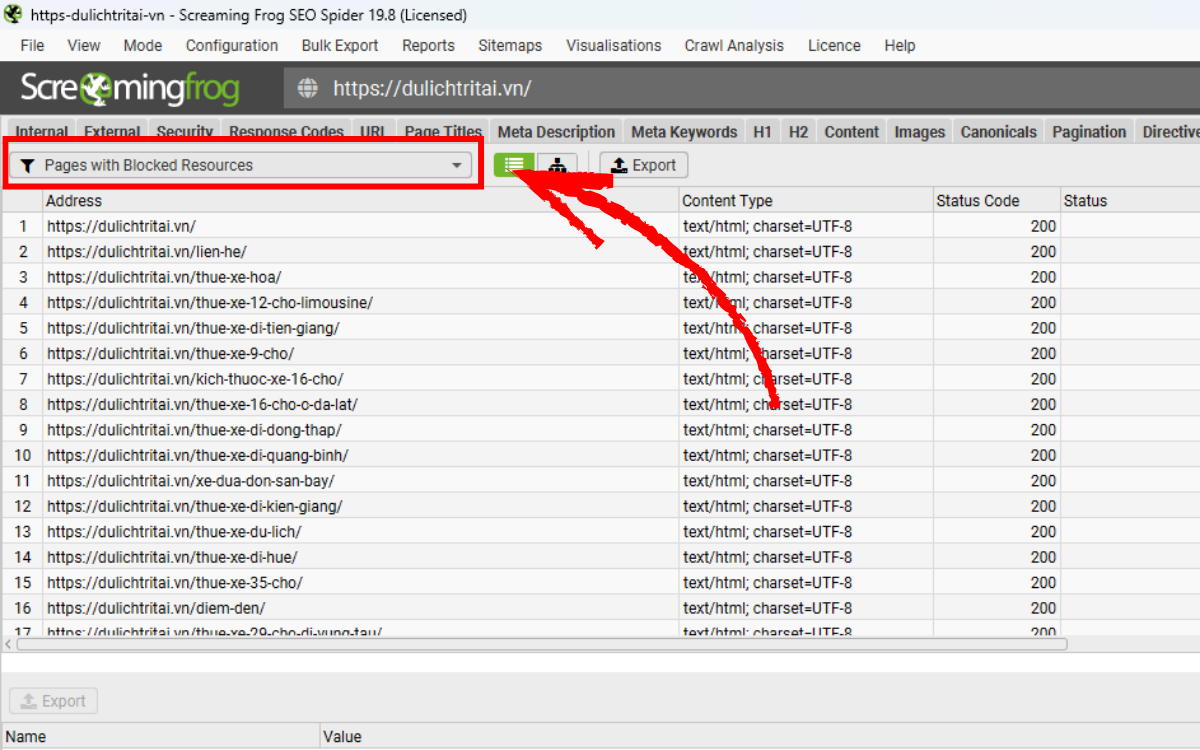Click the Screaming Frog logo

pos(130,89)
